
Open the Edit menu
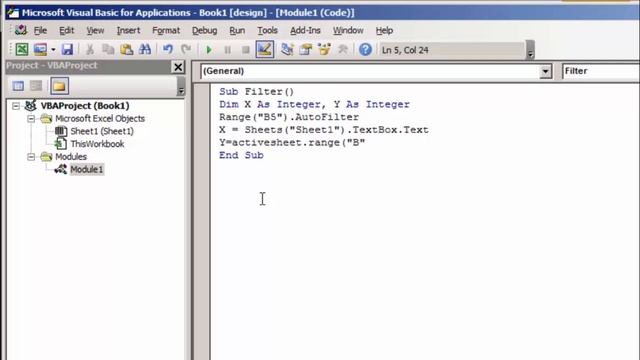click(67, 31)
